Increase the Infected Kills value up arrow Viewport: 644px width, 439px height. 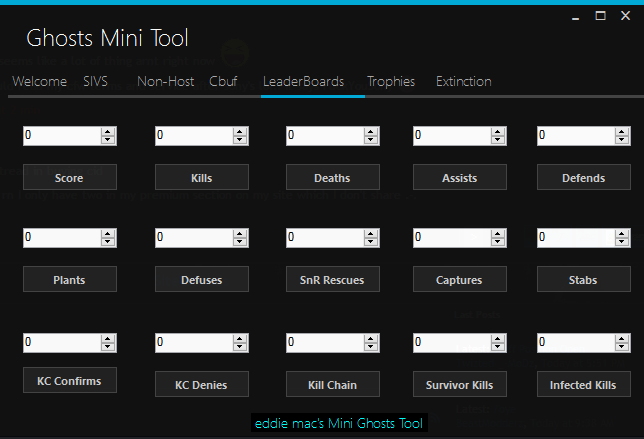[x=622, y=338]
